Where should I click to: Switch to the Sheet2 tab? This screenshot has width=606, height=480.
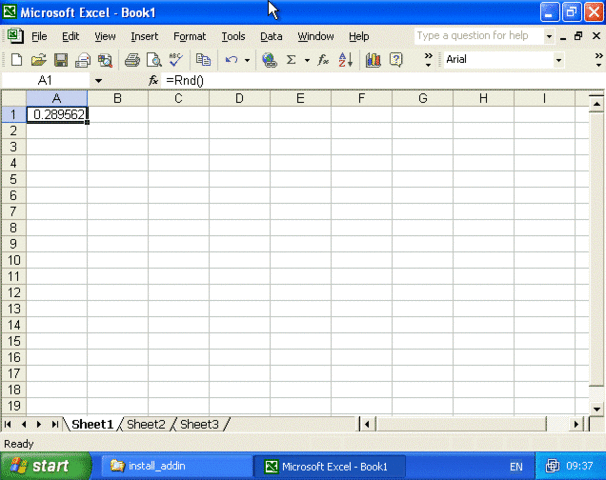146,424
